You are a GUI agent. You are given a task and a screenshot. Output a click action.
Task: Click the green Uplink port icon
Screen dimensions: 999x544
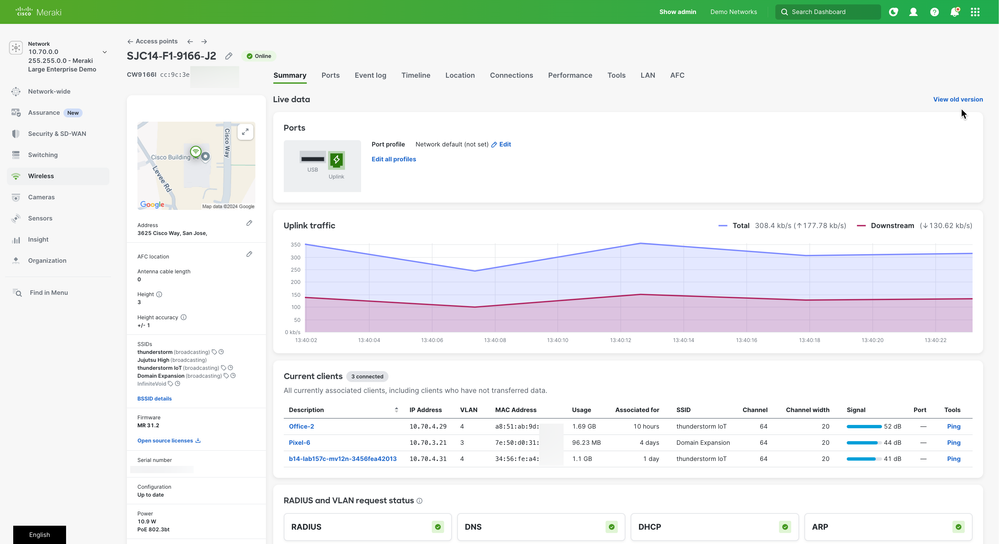[x=336, y=160]
